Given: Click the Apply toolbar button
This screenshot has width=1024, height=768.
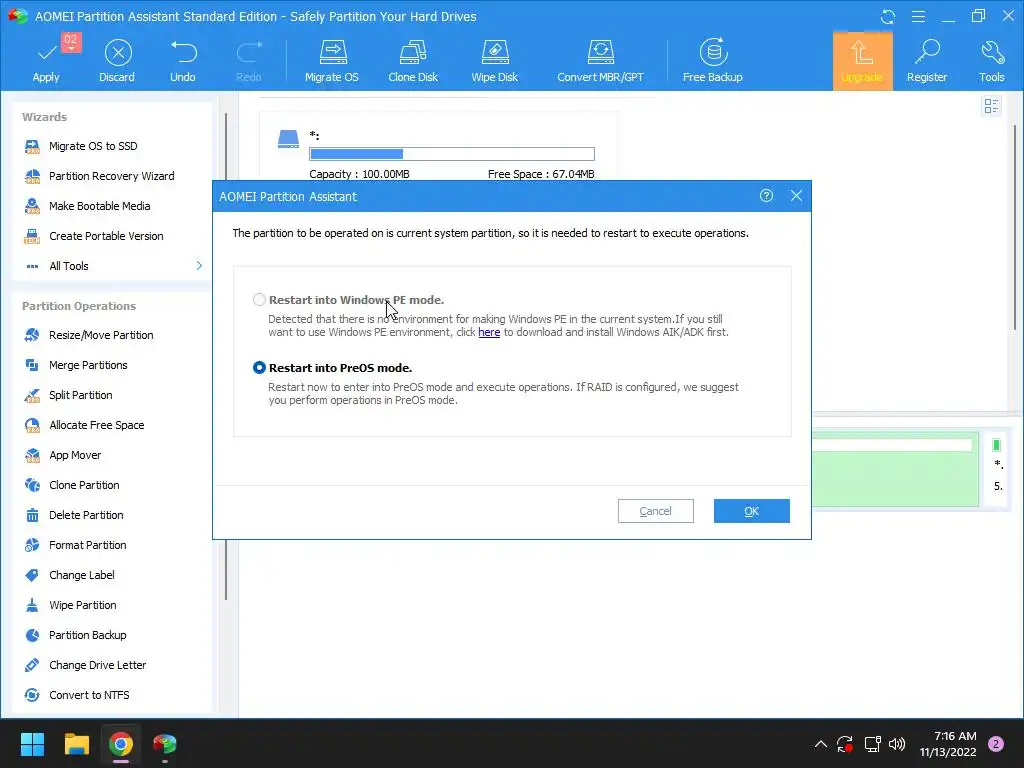Looking at the screenshot, I should click(x=46, y=61).
